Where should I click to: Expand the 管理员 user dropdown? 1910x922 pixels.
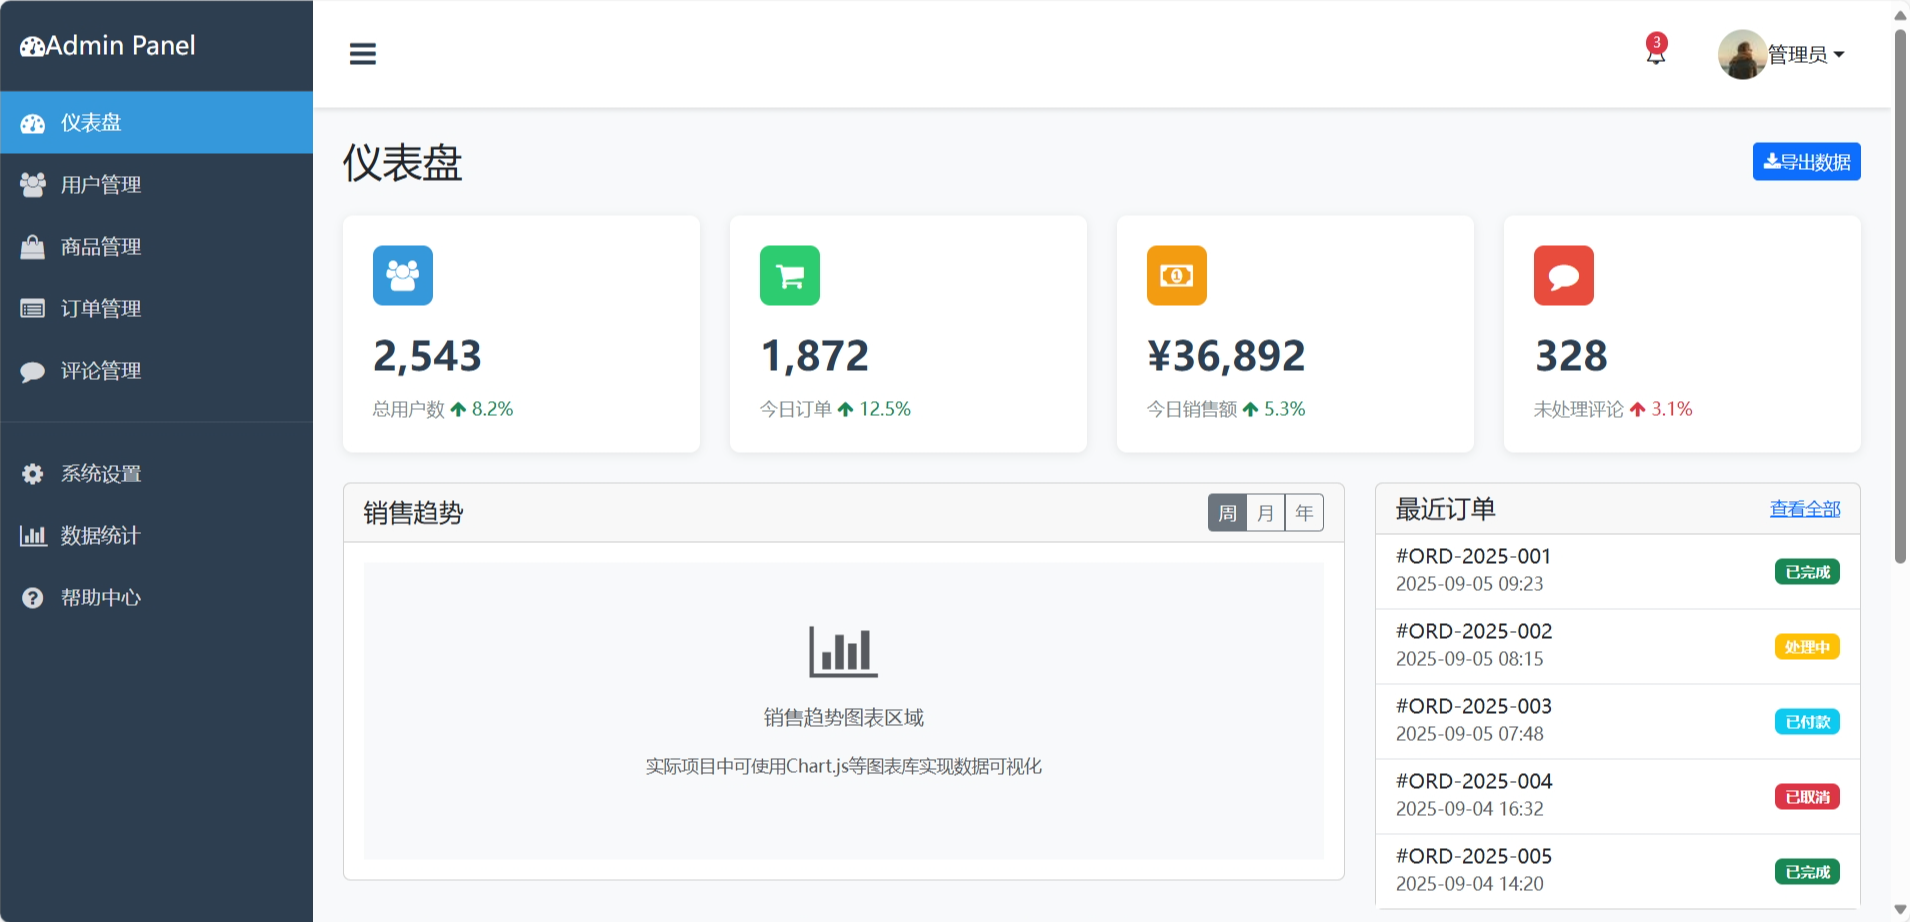[x=1806, y=55]
